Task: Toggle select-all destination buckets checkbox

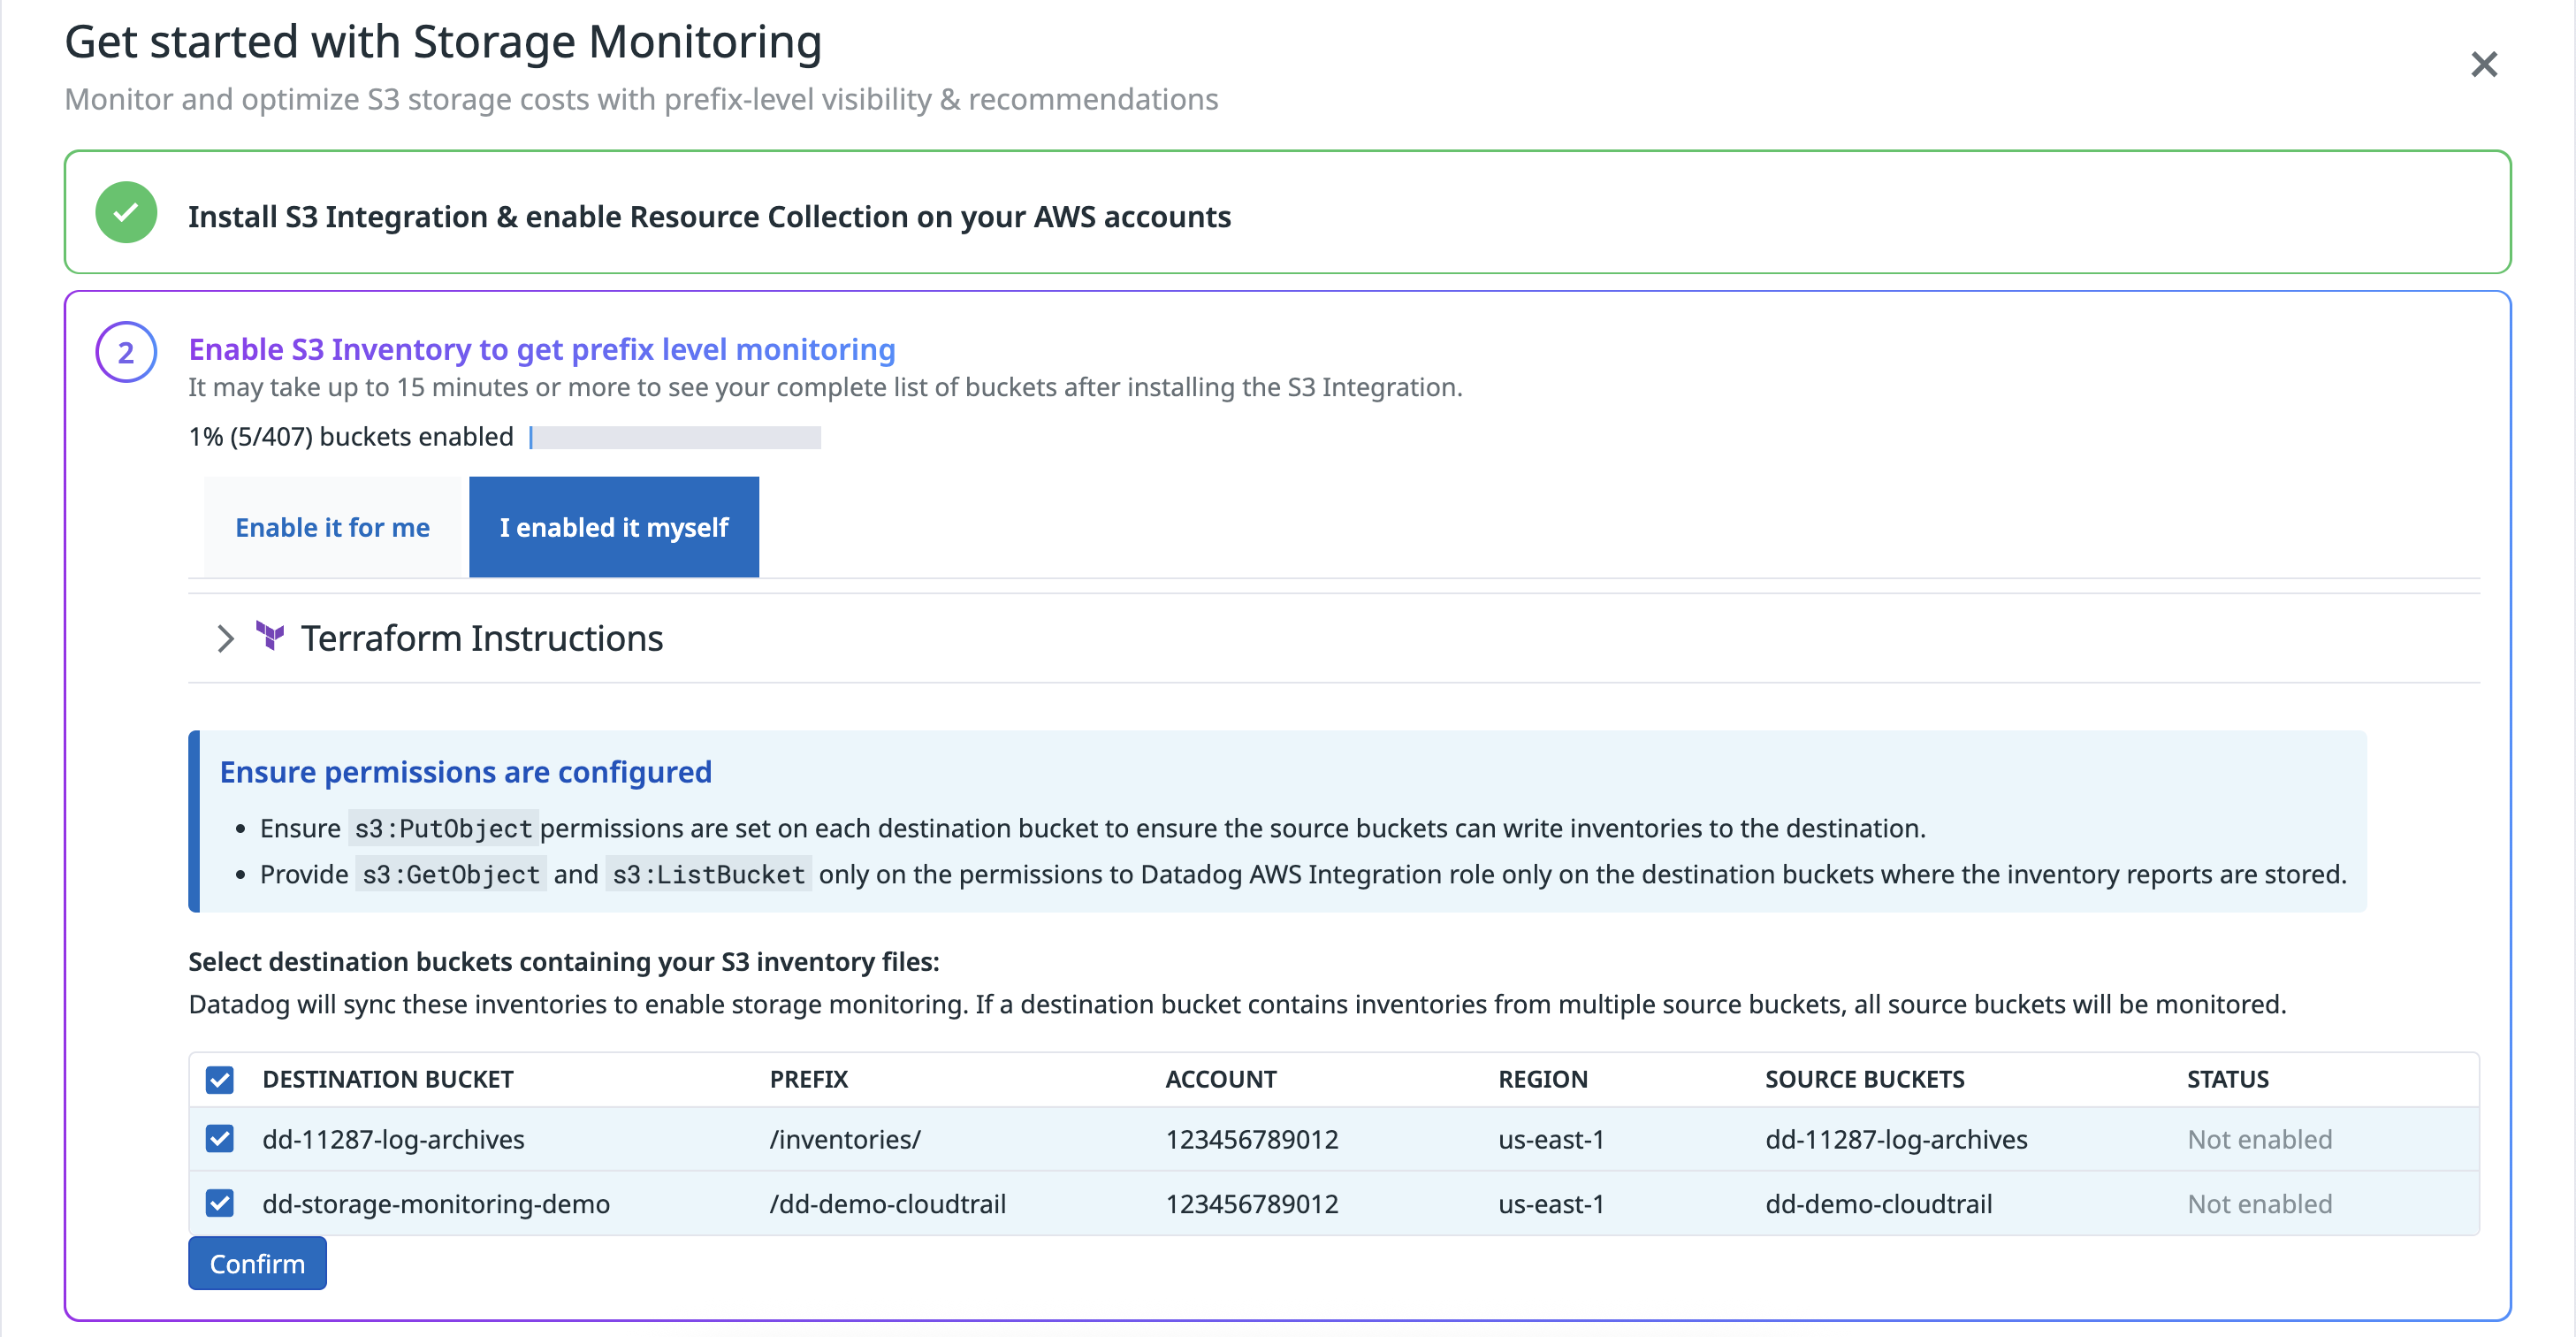Action: pos(220,1079)
